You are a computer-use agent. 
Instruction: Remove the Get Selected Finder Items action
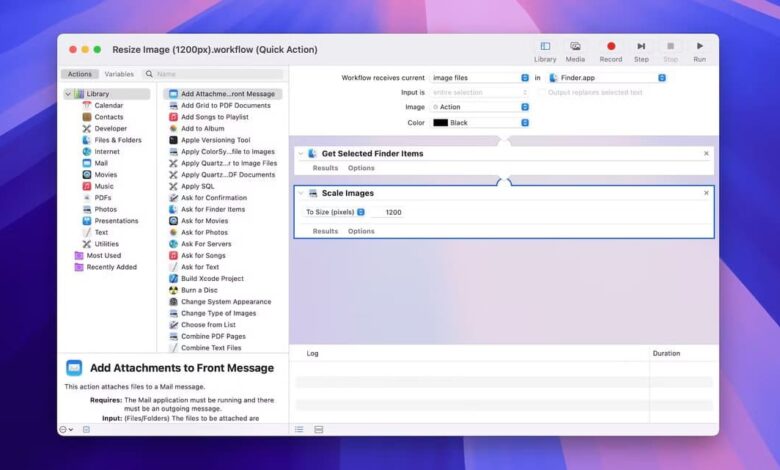[x=706, y=154]
